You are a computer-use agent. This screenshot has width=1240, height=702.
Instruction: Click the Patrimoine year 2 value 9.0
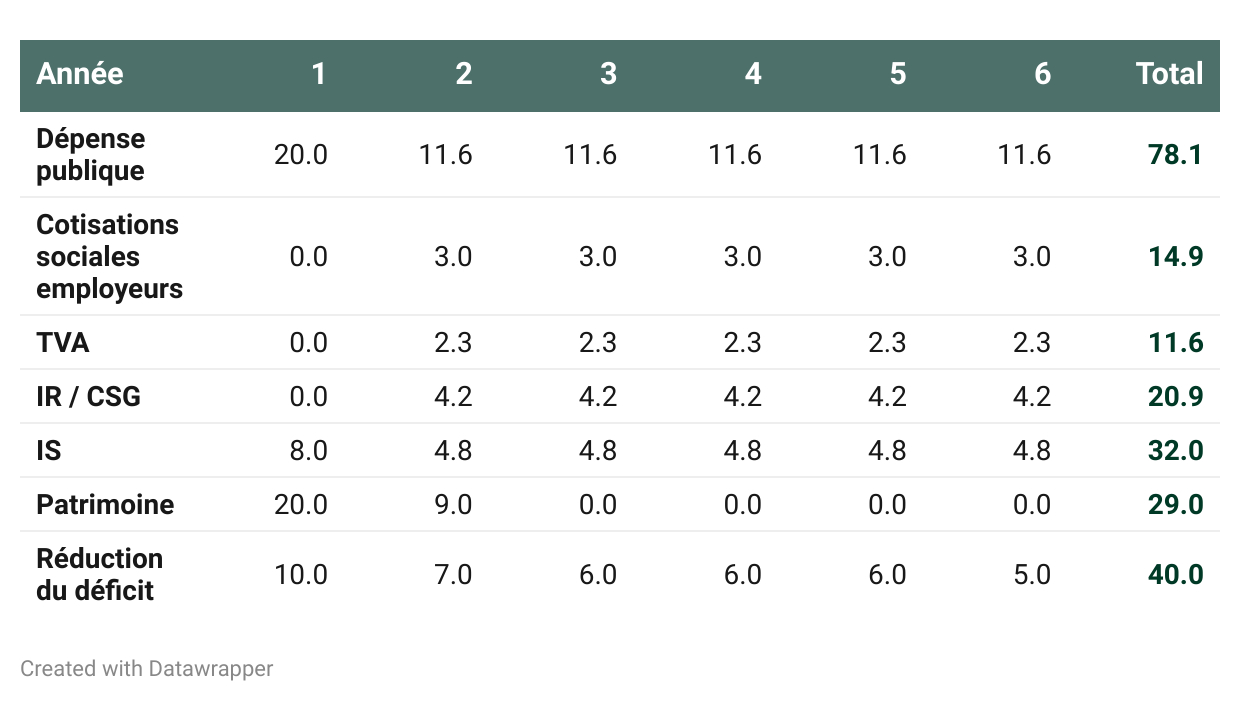click(453, 505)
